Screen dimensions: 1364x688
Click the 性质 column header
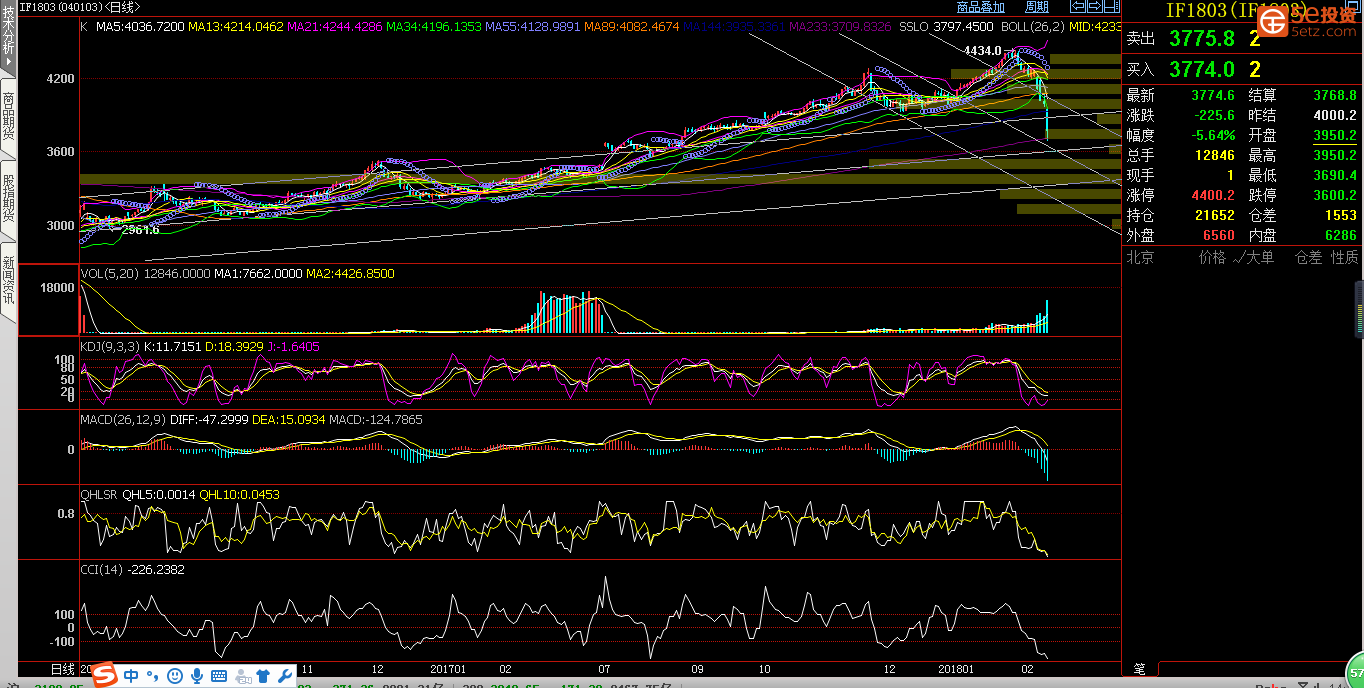[x=1345, y=257]
